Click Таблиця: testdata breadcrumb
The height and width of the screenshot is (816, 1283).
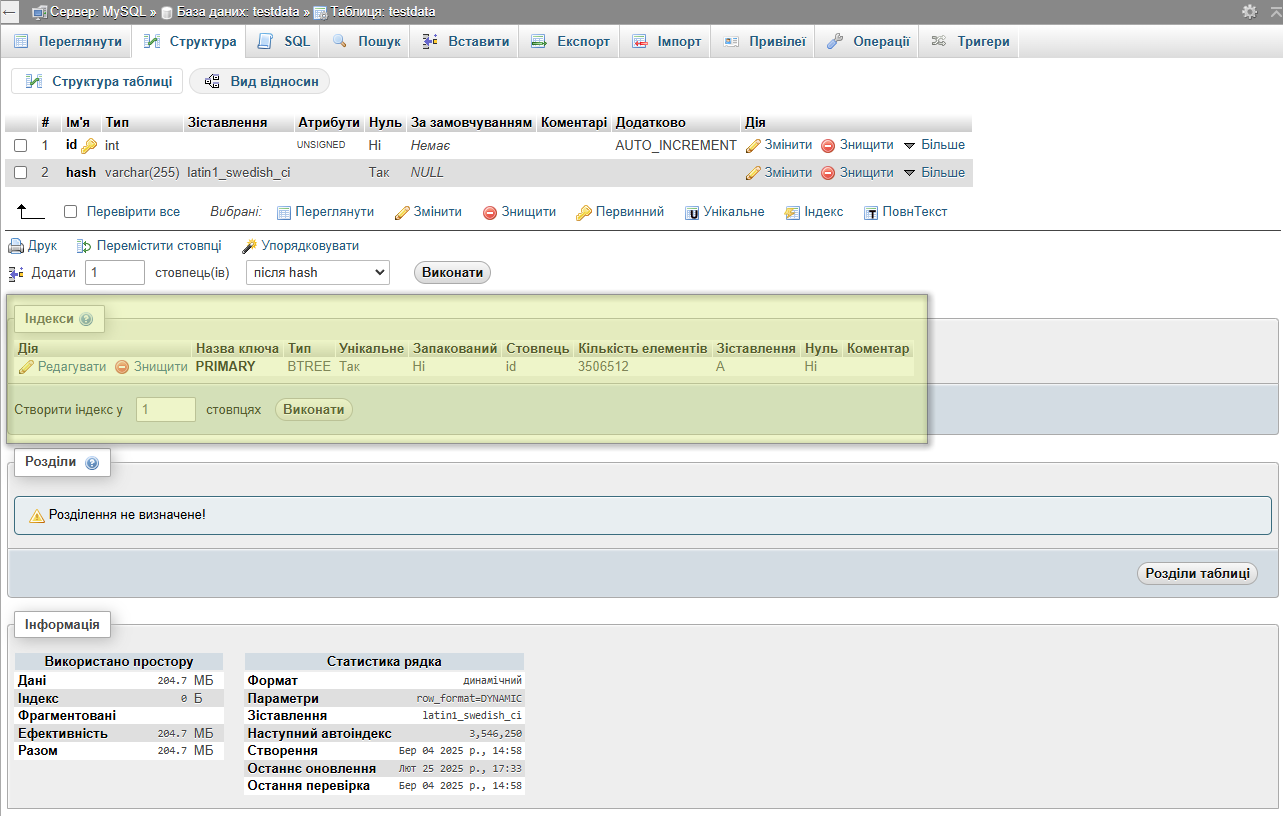[x=374, y=12]
